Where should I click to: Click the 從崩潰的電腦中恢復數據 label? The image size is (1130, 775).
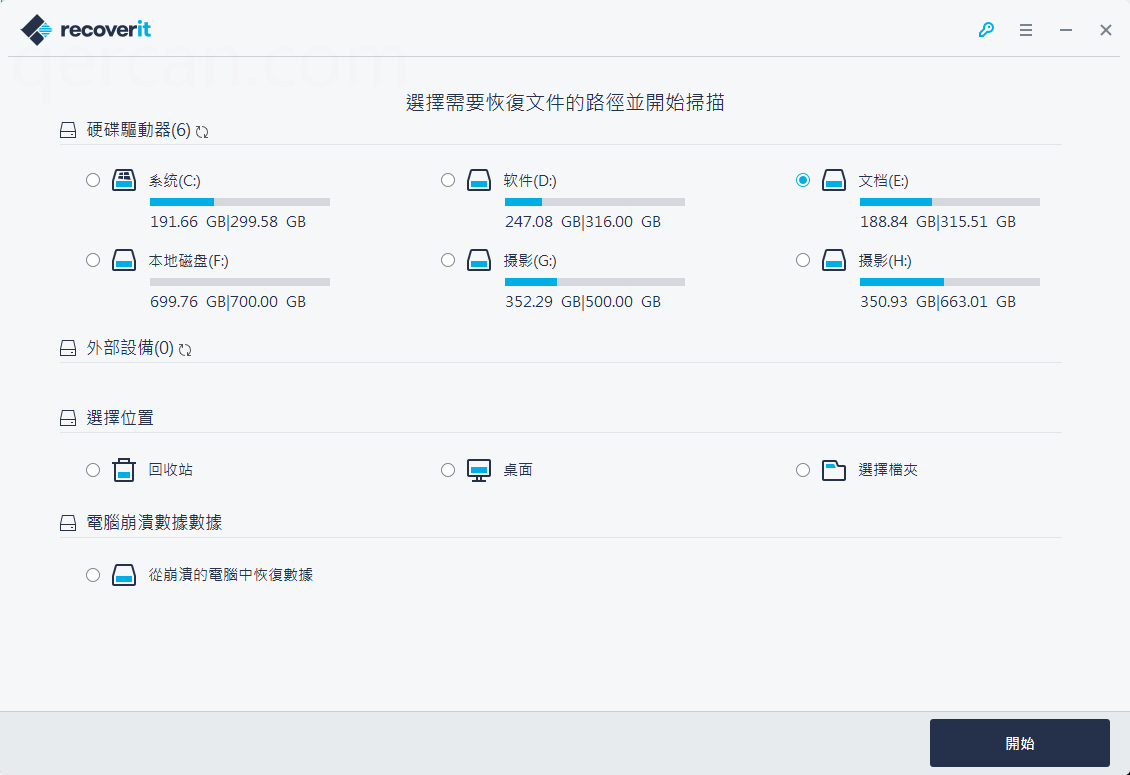click(x=231, y=575)
